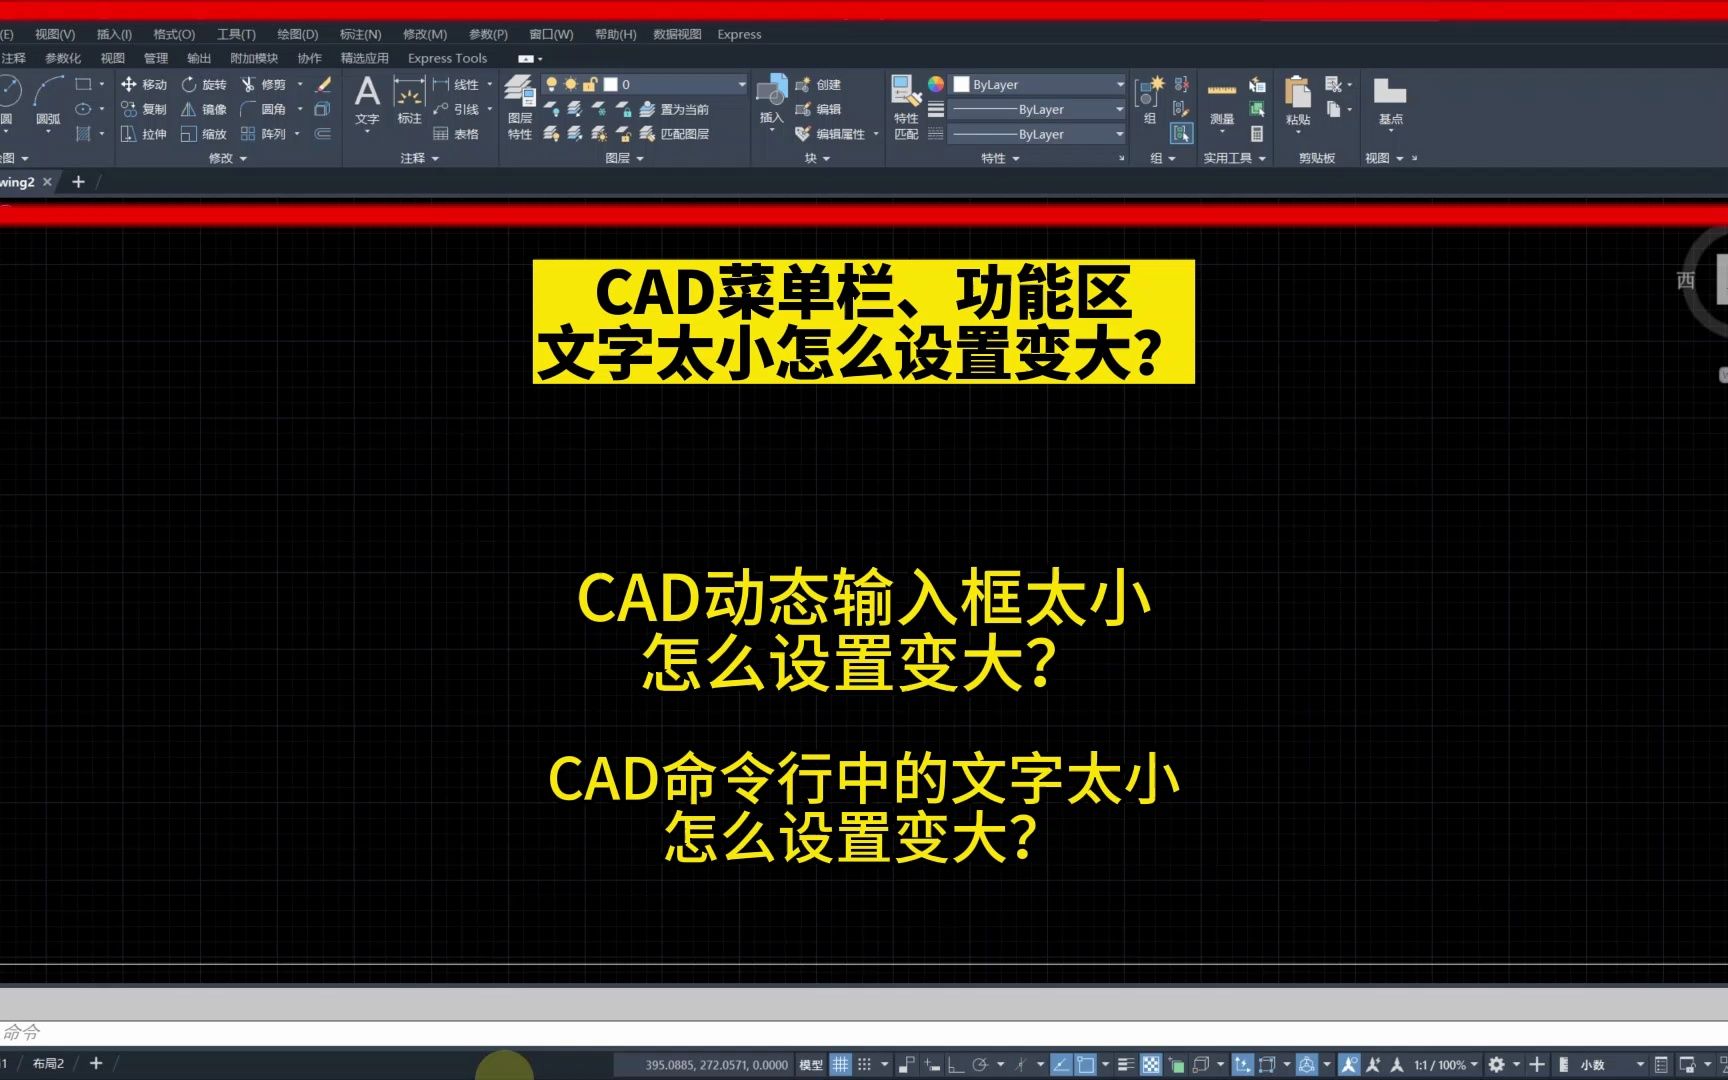1728x1080 pixels.
Task: Open Layer Properties (图层特性)
Action: 520,107
